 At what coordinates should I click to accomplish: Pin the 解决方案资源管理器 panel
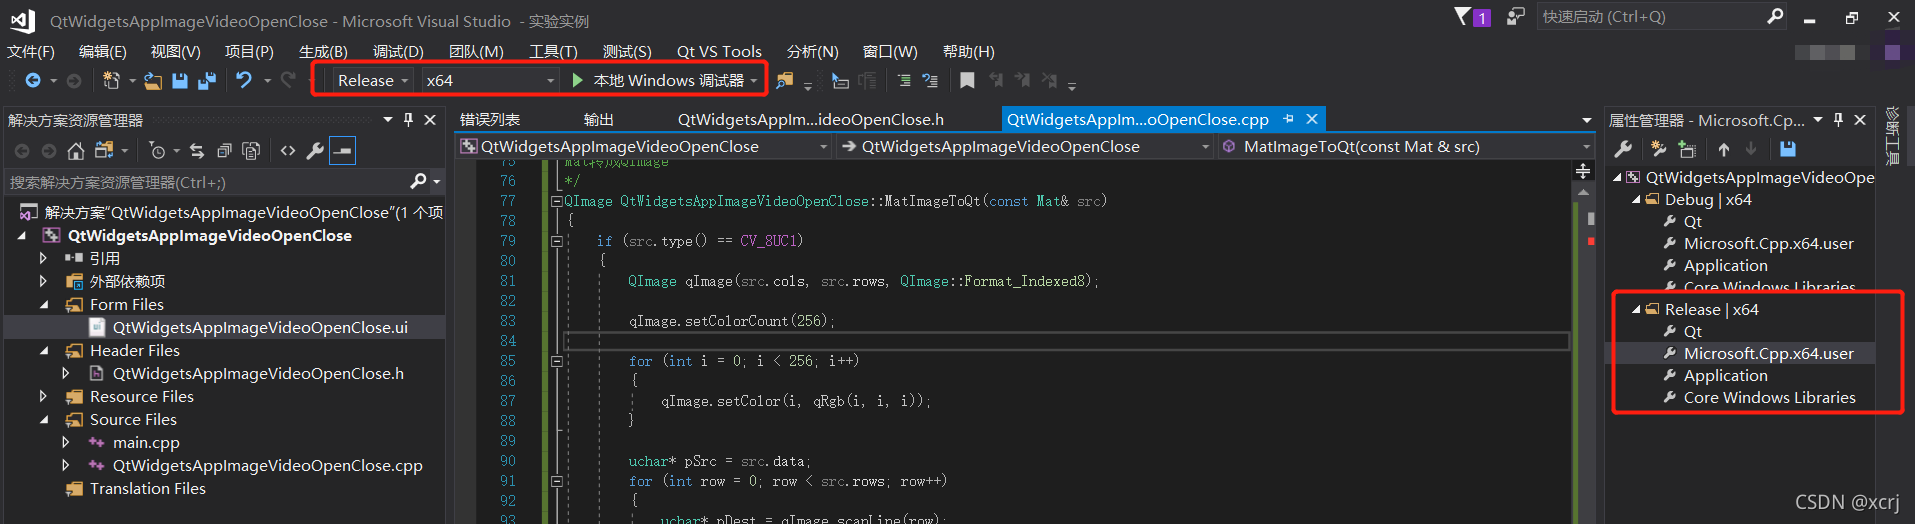point(408,120)
